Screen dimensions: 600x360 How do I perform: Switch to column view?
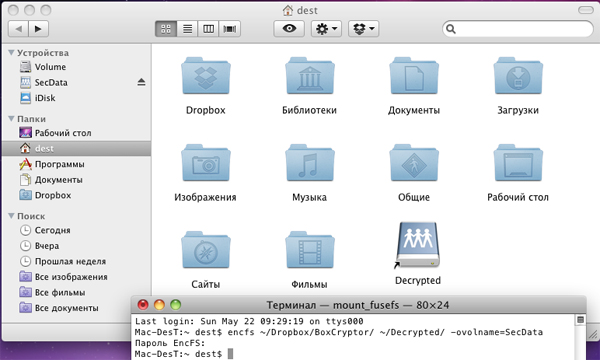tap(209, 29)
